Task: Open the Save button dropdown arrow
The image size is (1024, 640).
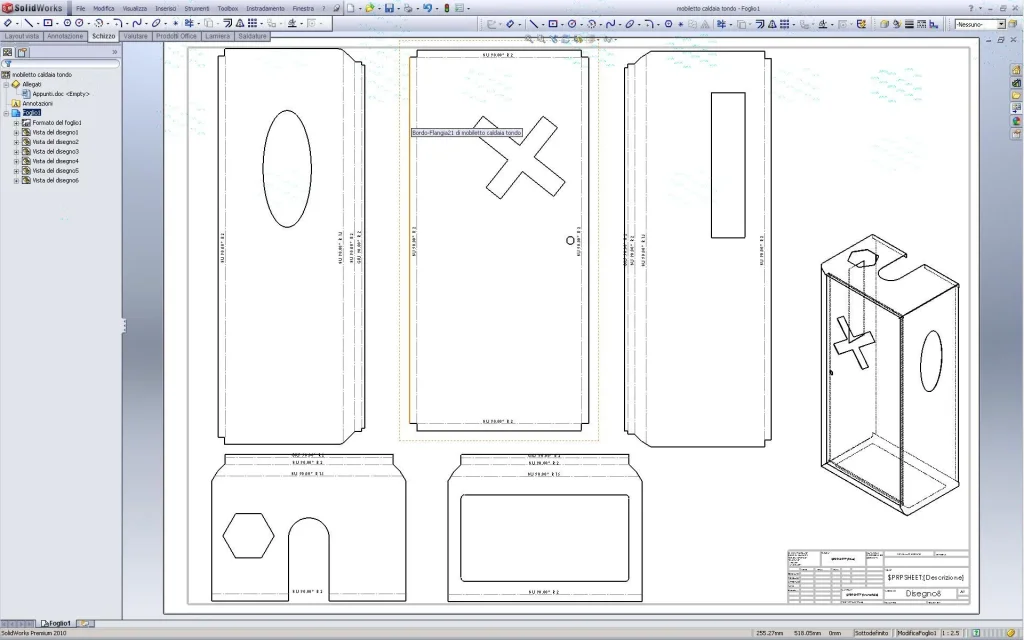Action: tap(398, 9)
